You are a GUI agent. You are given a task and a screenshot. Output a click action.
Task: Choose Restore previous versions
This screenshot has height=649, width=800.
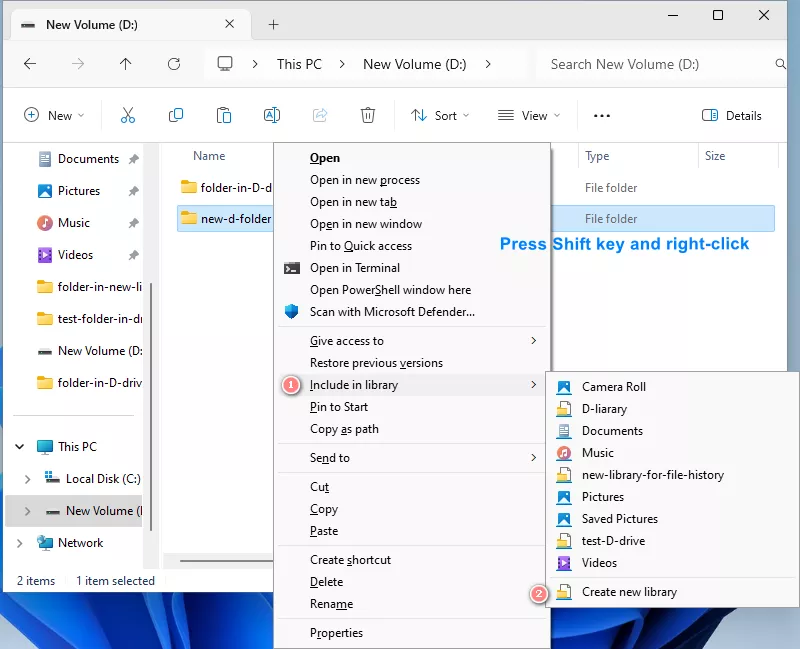412,363
